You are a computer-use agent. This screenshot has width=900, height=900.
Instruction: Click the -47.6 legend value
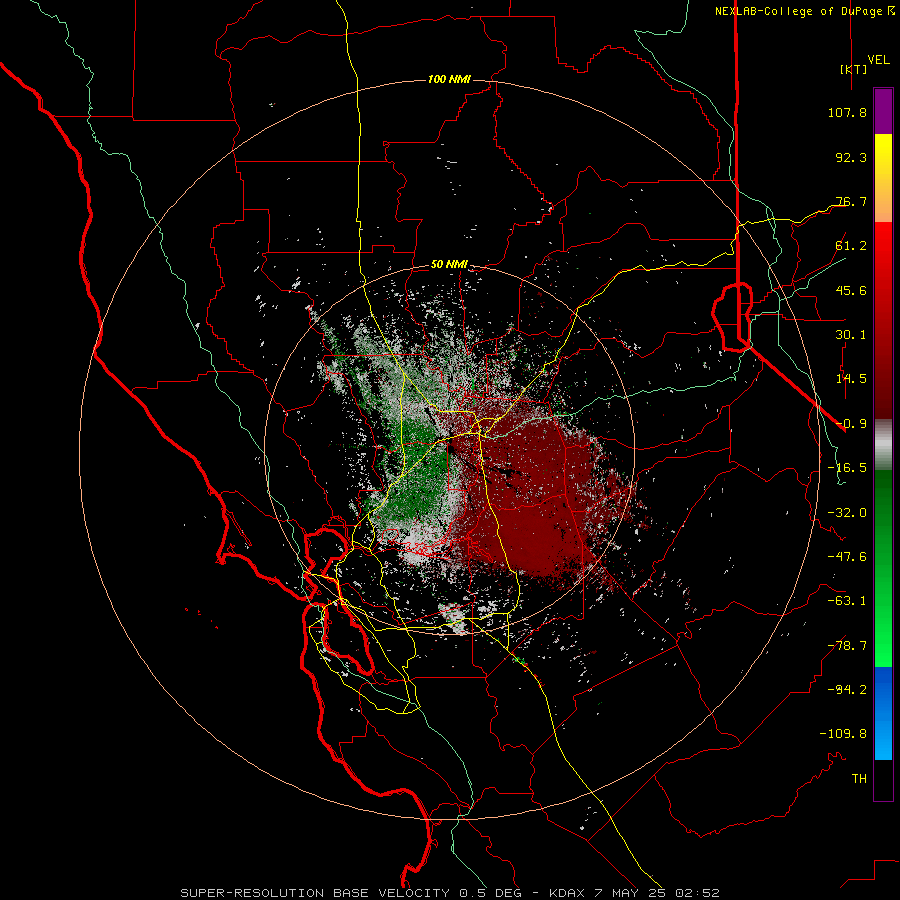tap(847, 557)
